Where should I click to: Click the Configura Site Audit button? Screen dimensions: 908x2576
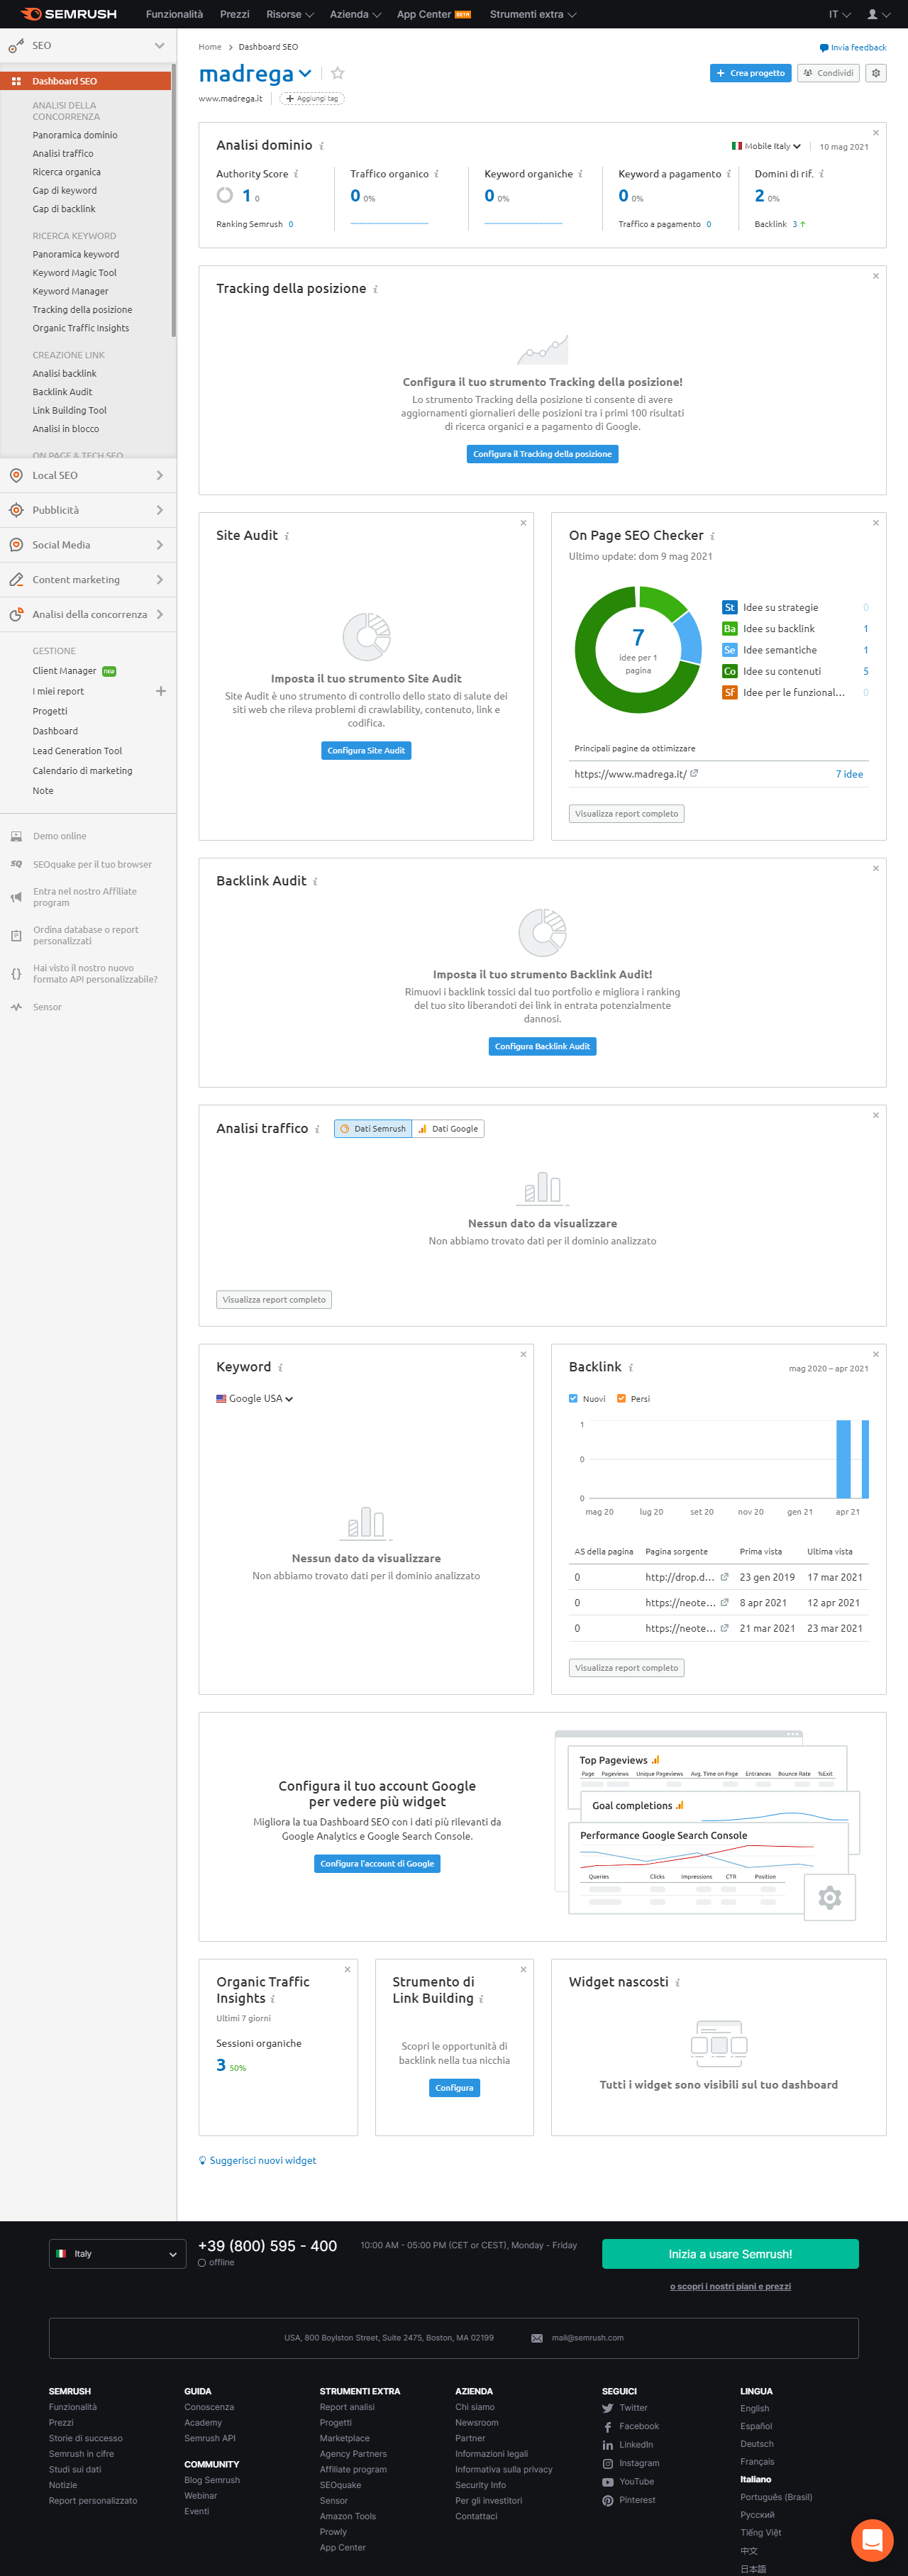(x=366, y=750)
